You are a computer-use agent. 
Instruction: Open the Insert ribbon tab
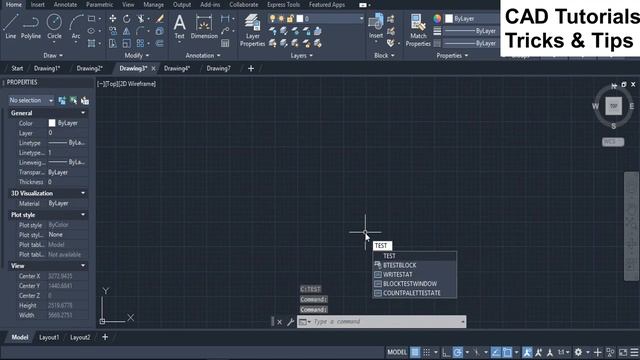coord(38,4)
